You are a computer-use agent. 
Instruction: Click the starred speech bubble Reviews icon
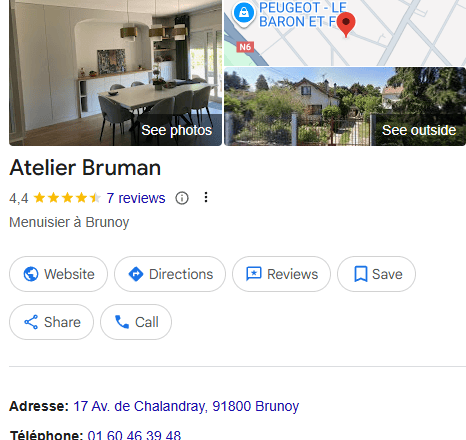tap(254, 274)
